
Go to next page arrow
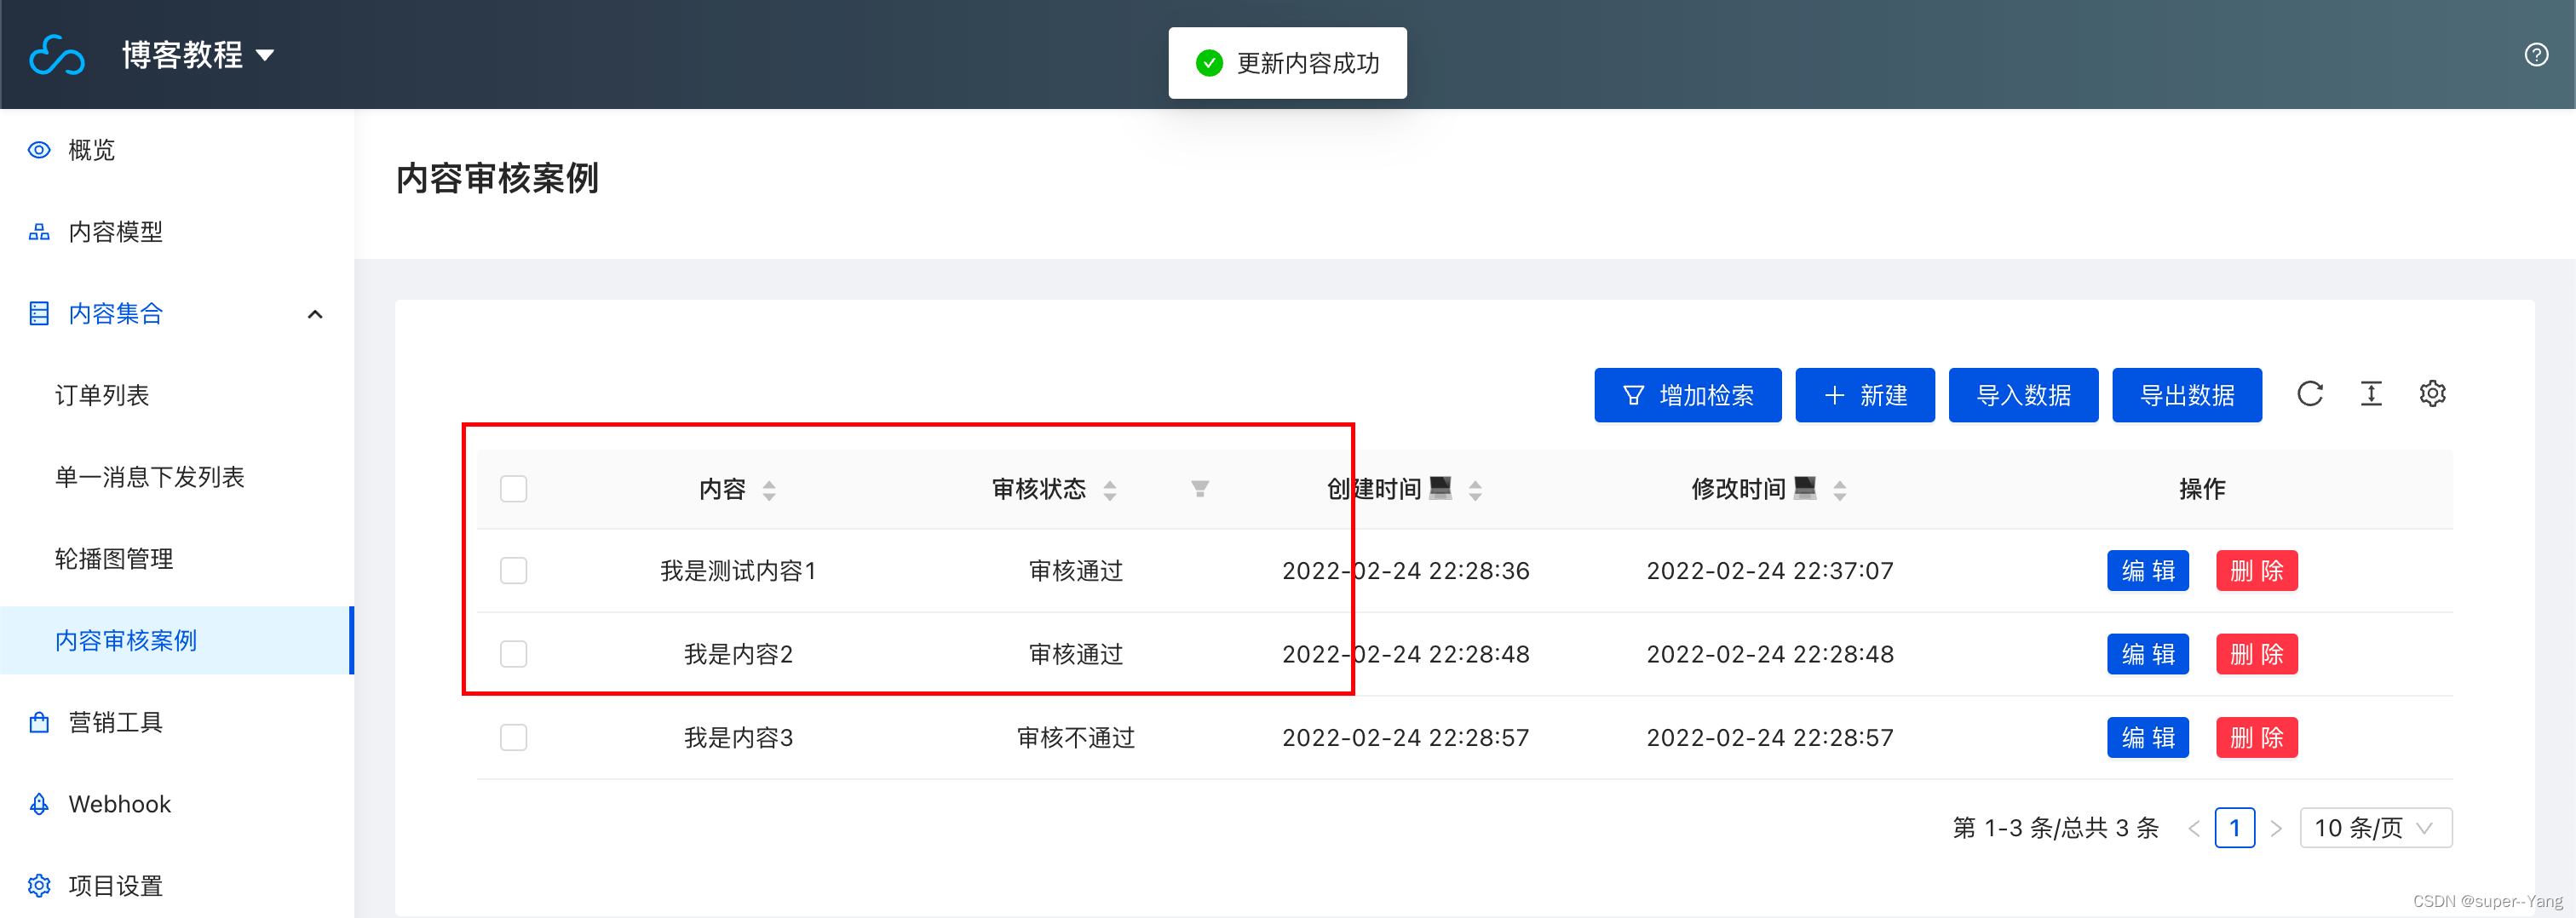(2276, 828)
